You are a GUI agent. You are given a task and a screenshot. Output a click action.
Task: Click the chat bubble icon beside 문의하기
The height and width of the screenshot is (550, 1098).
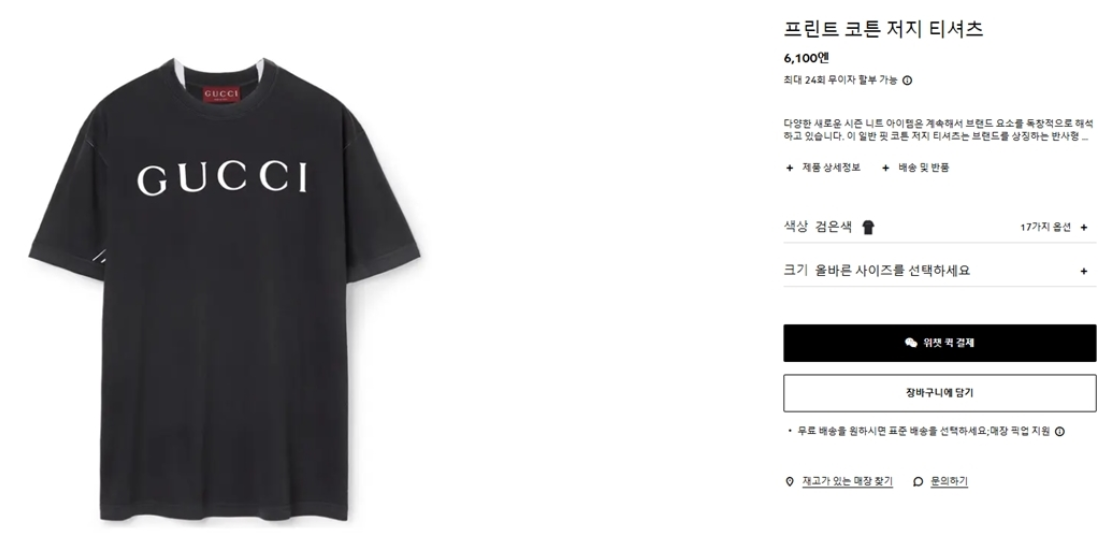(x=918, y=481)
